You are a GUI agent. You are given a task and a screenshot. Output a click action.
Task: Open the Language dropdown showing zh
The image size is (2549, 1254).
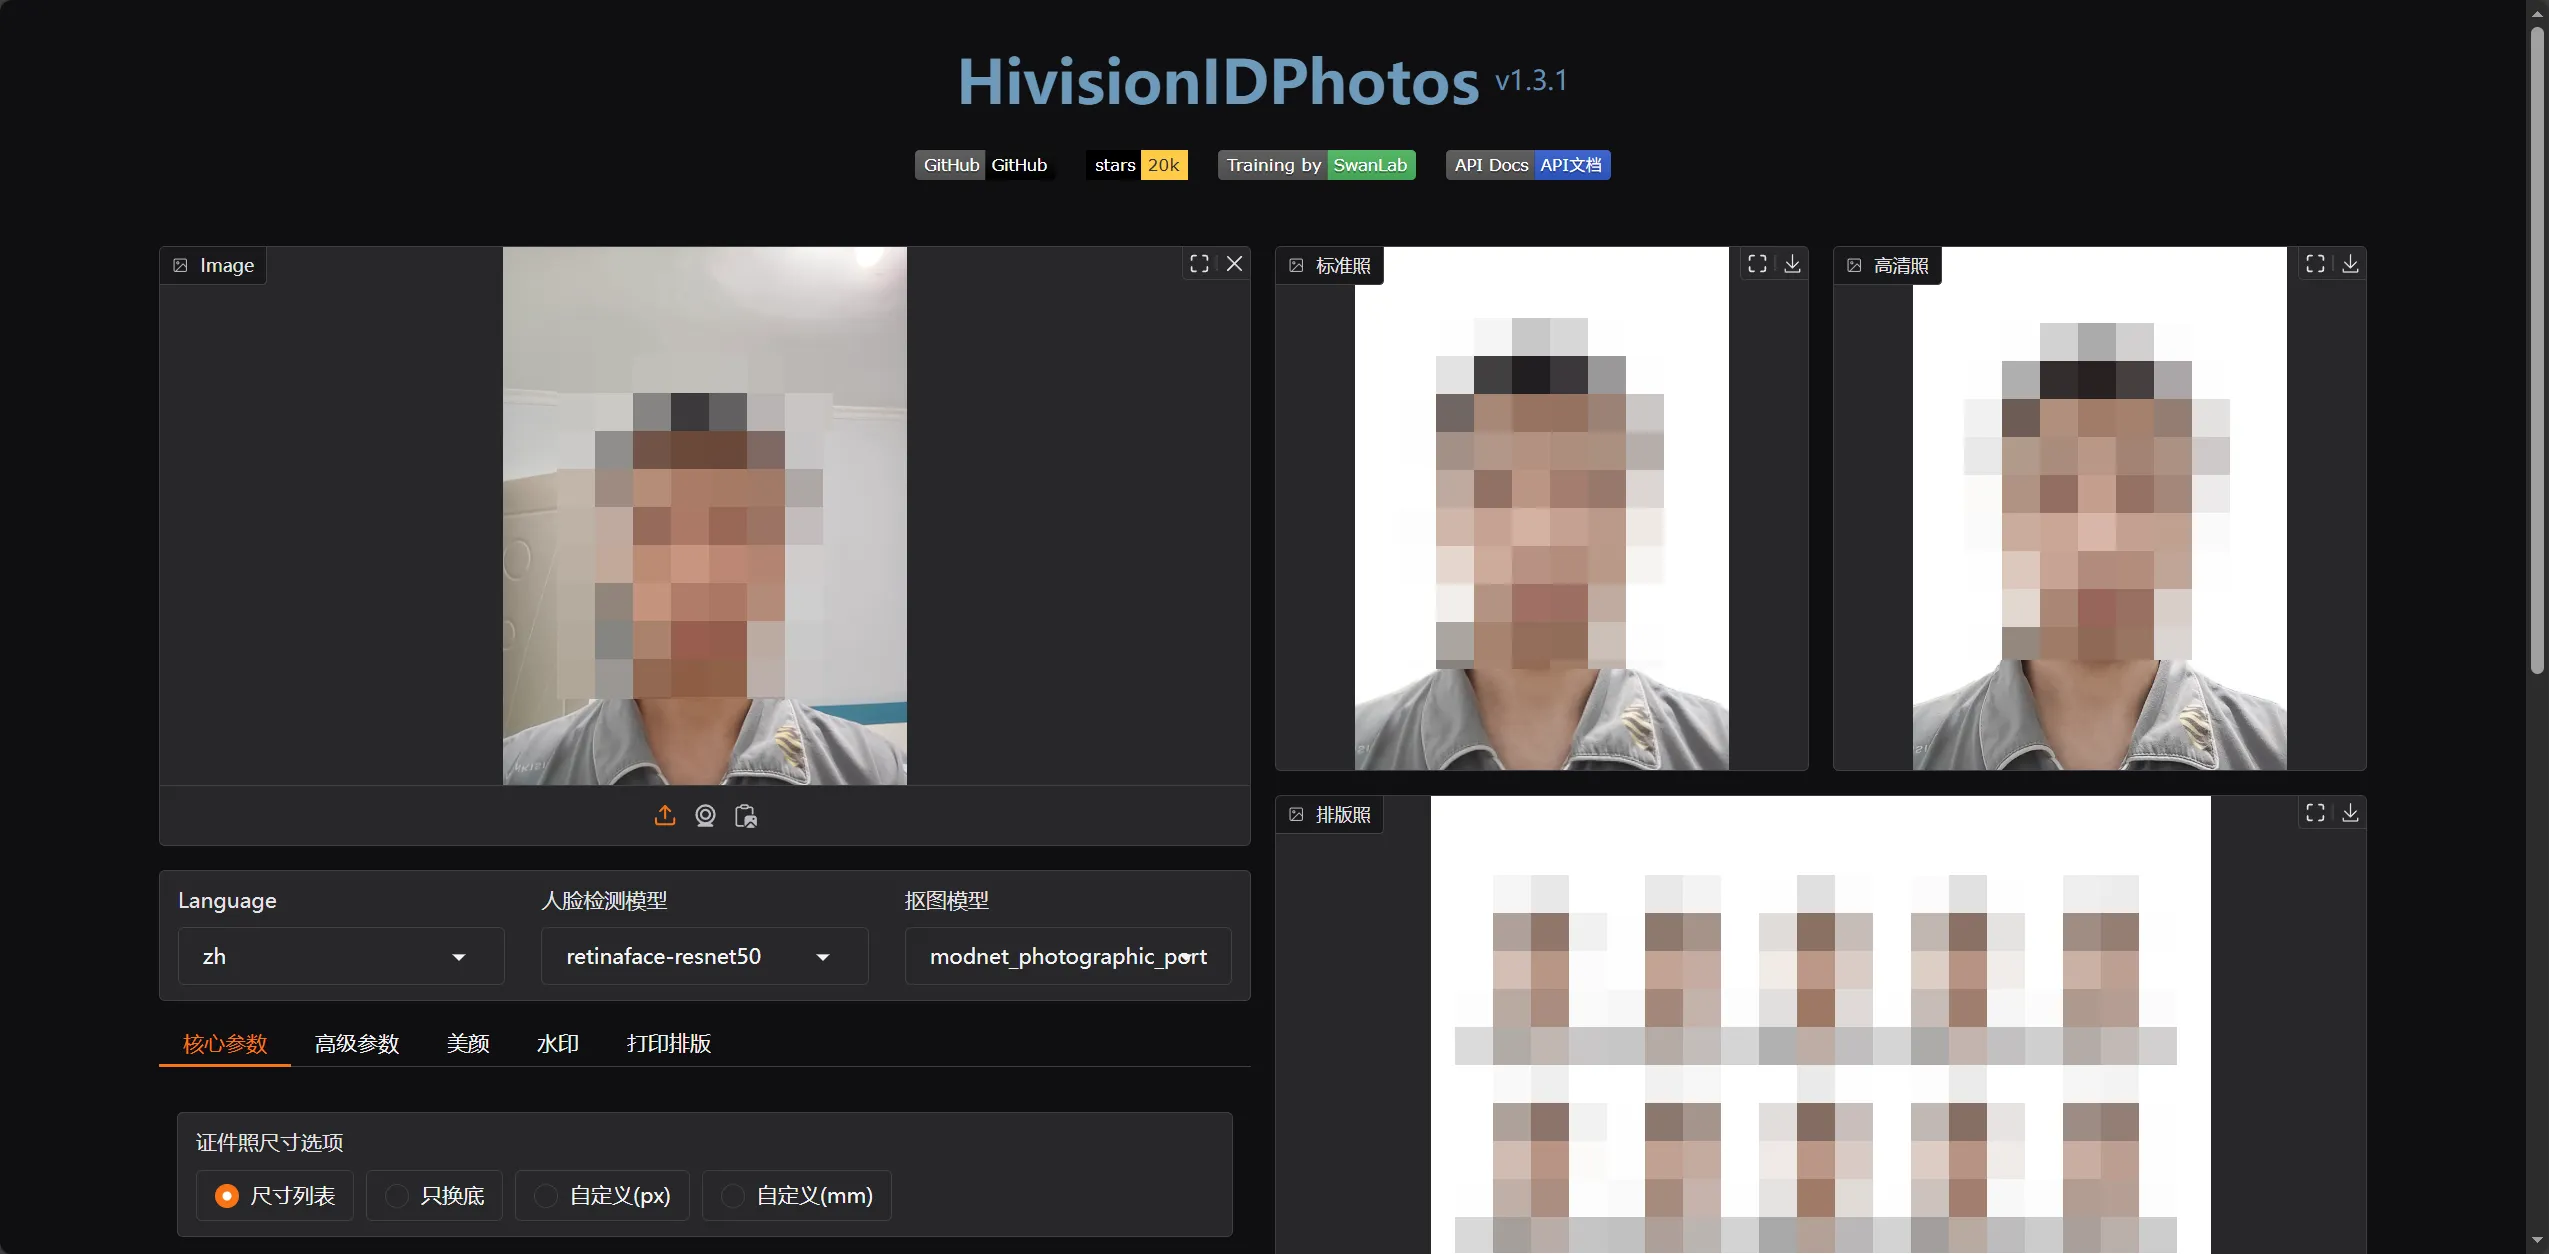click(340, 957)
